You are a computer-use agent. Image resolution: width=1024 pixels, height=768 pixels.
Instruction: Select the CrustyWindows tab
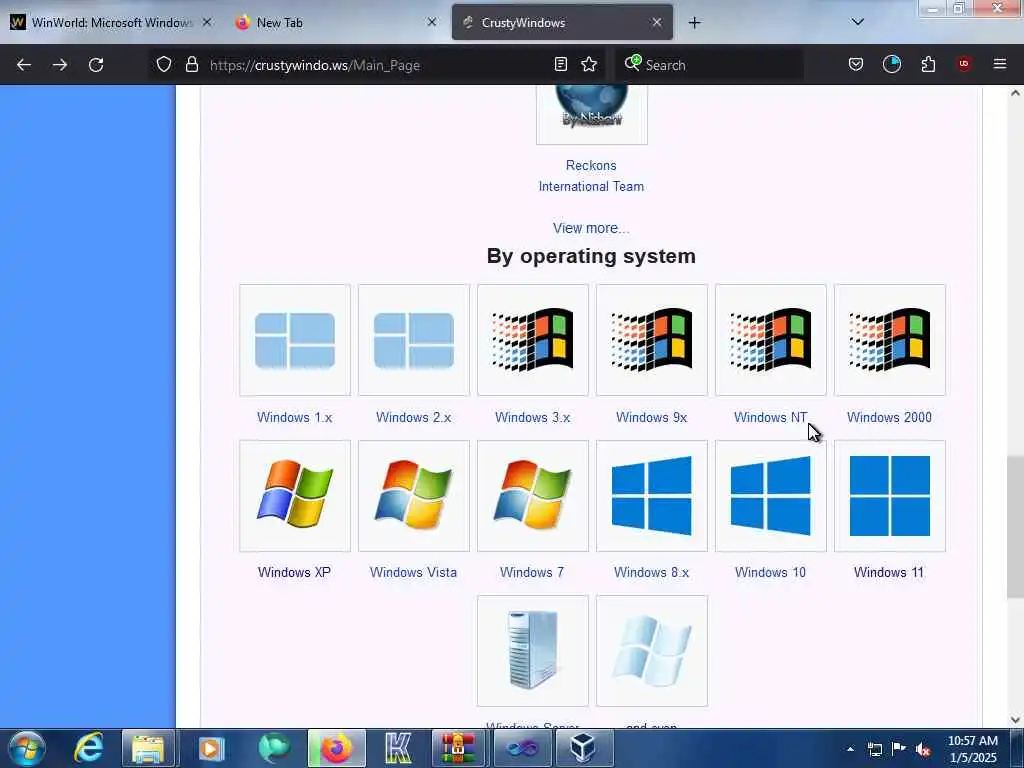point(562,23)
